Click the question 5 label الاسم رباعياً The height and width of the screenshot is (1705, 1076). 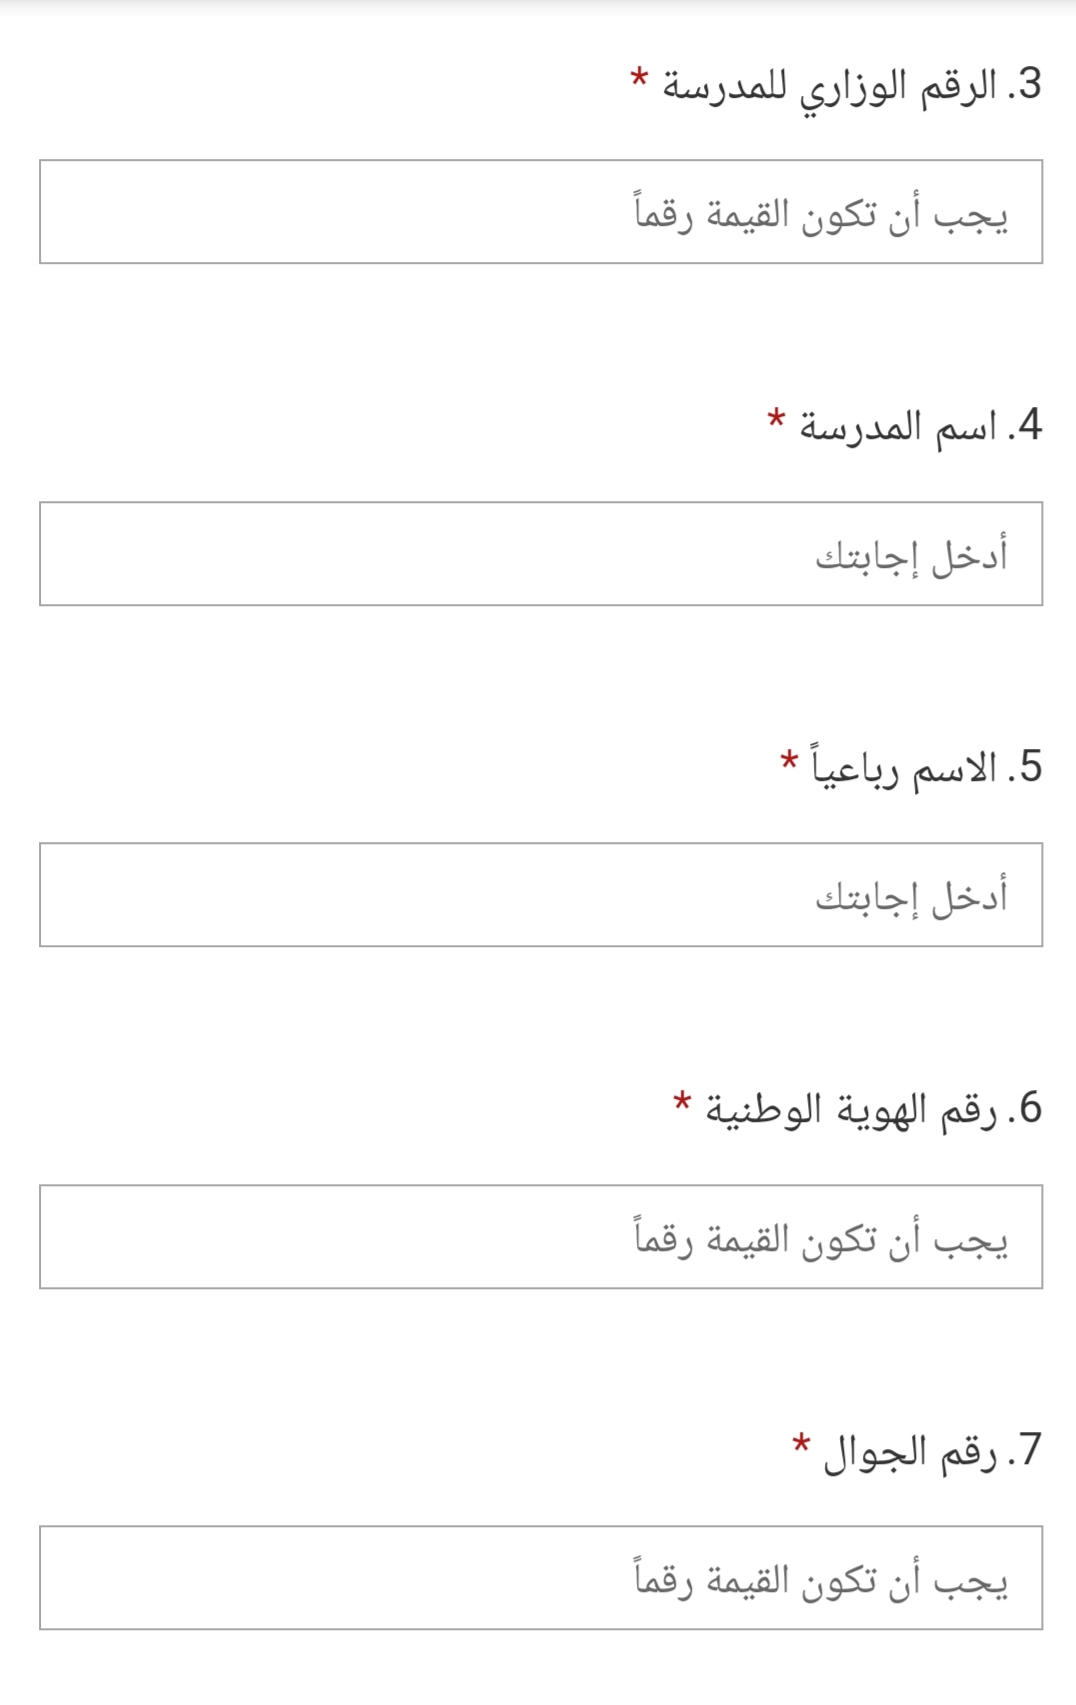904,768
